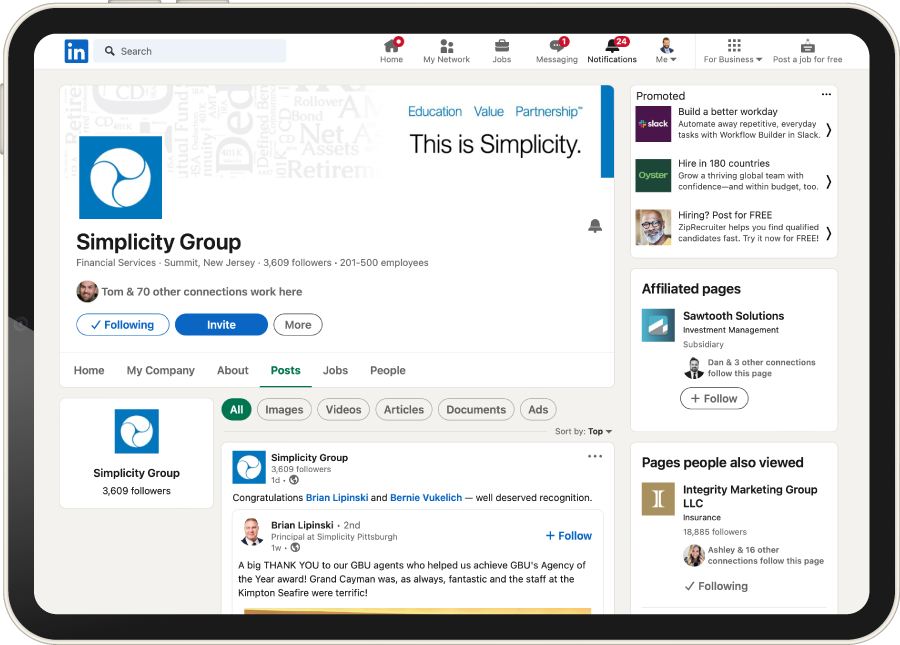Viewport: 900px width, 645px height.
Task: Click Brian Lipinski's profile photo
Action: click(x=251, y=531)
